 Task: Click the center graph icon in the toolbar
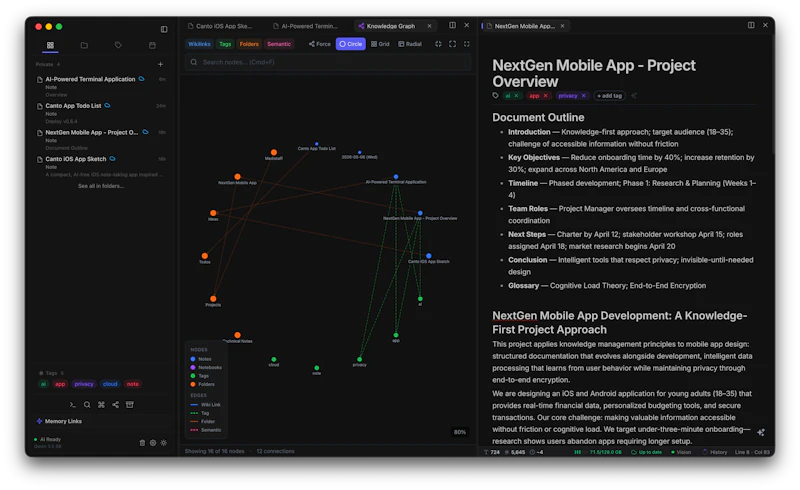coord(438,44)
